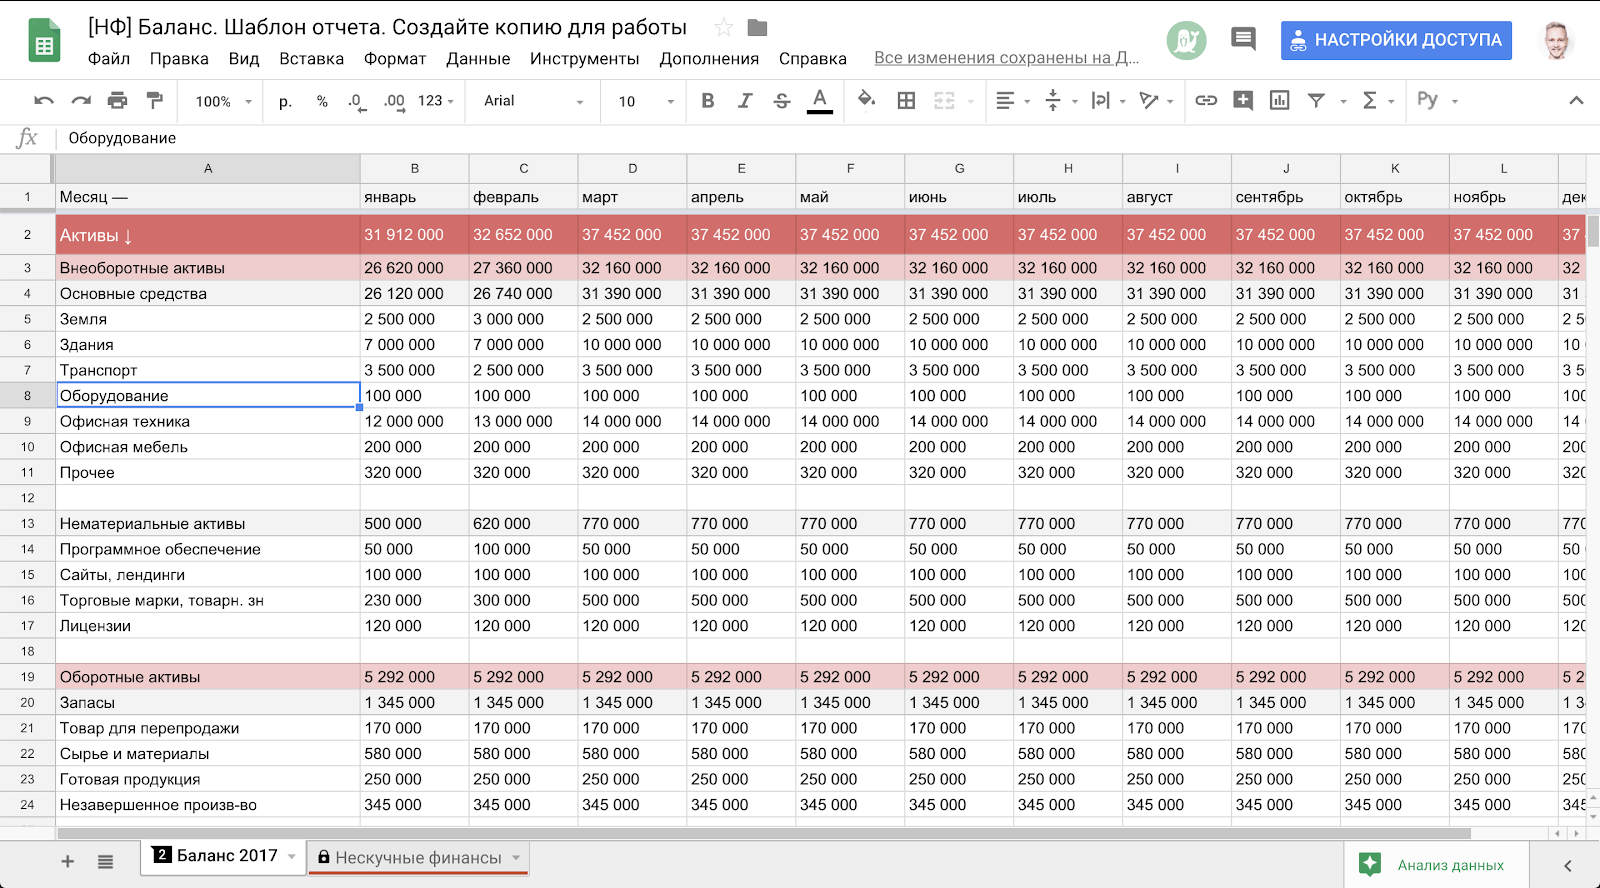Open the functions sigma tool
Viewport: 1600px width, 888px height.
[1370, 101]
